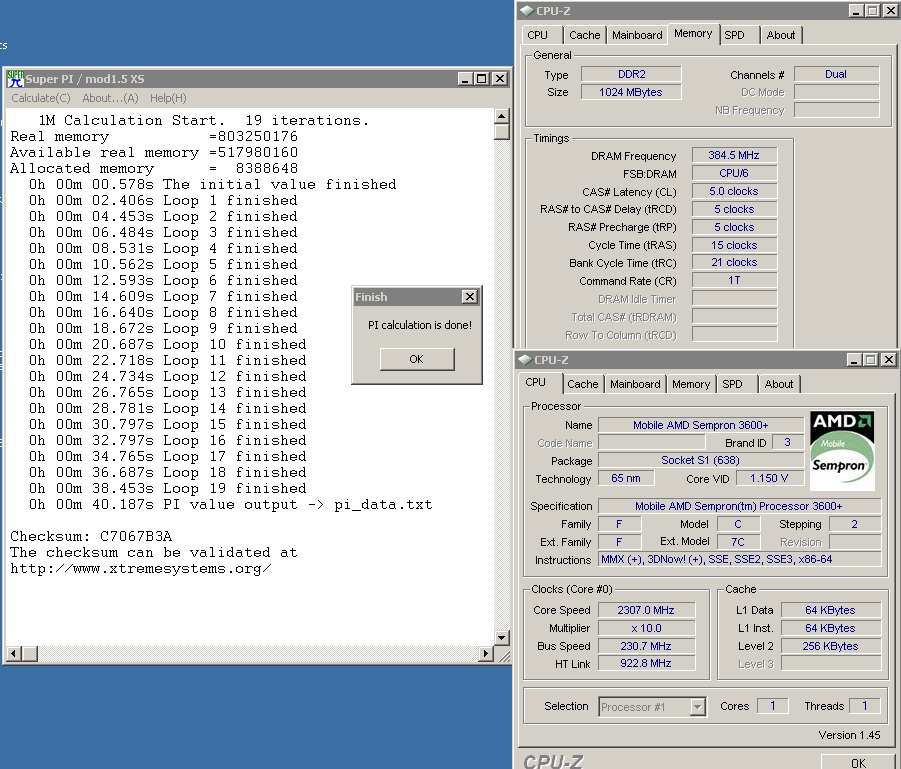Open About tab in upper CPU-Z window
The width and height of the screenshot is (901, 769).
(780, 35)
